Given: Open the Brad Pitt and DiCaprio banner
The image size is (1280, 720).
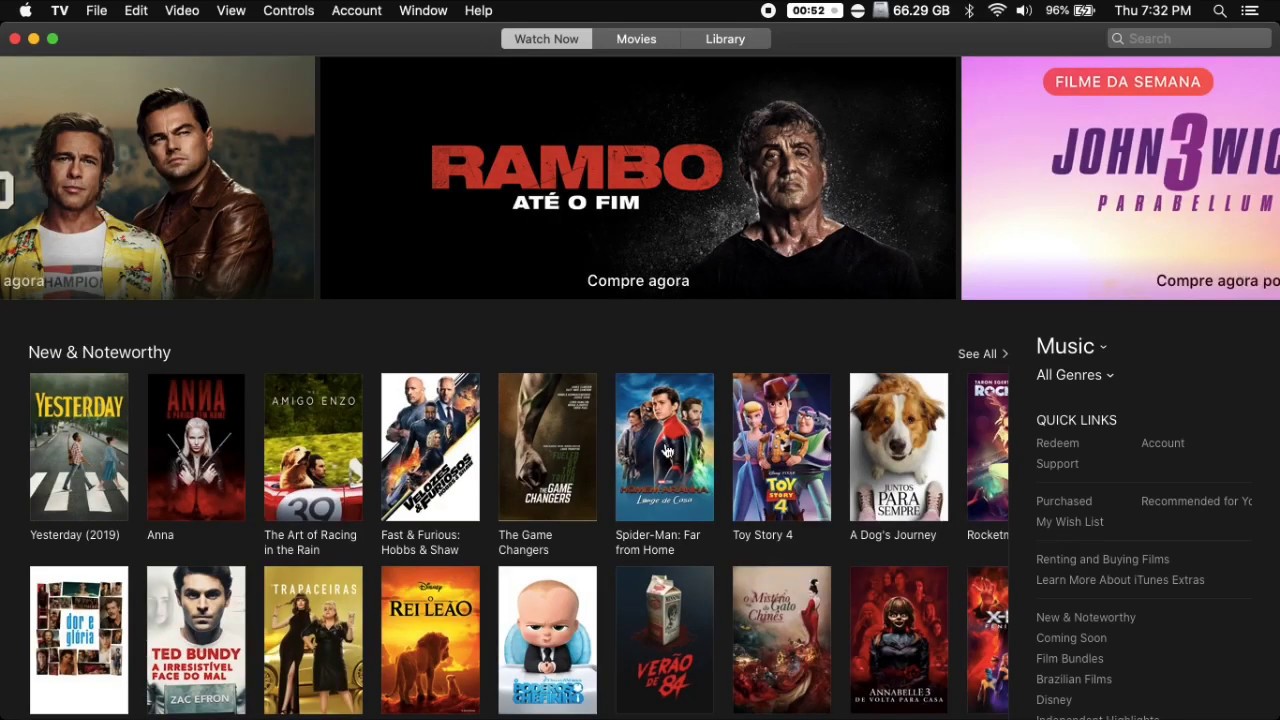Looking at the screenshot, I should click(157, 178).
